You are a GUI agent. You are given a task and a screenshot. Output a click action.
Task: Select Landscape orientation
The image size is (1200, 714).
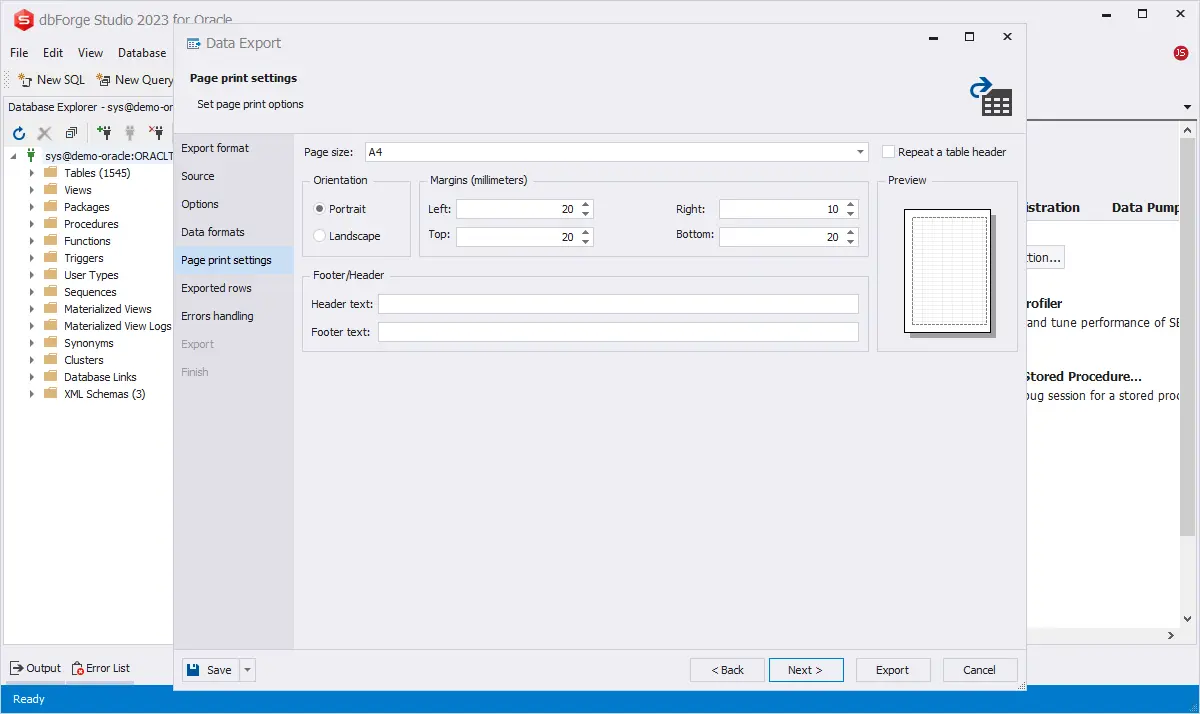click(x=320, y=236)
